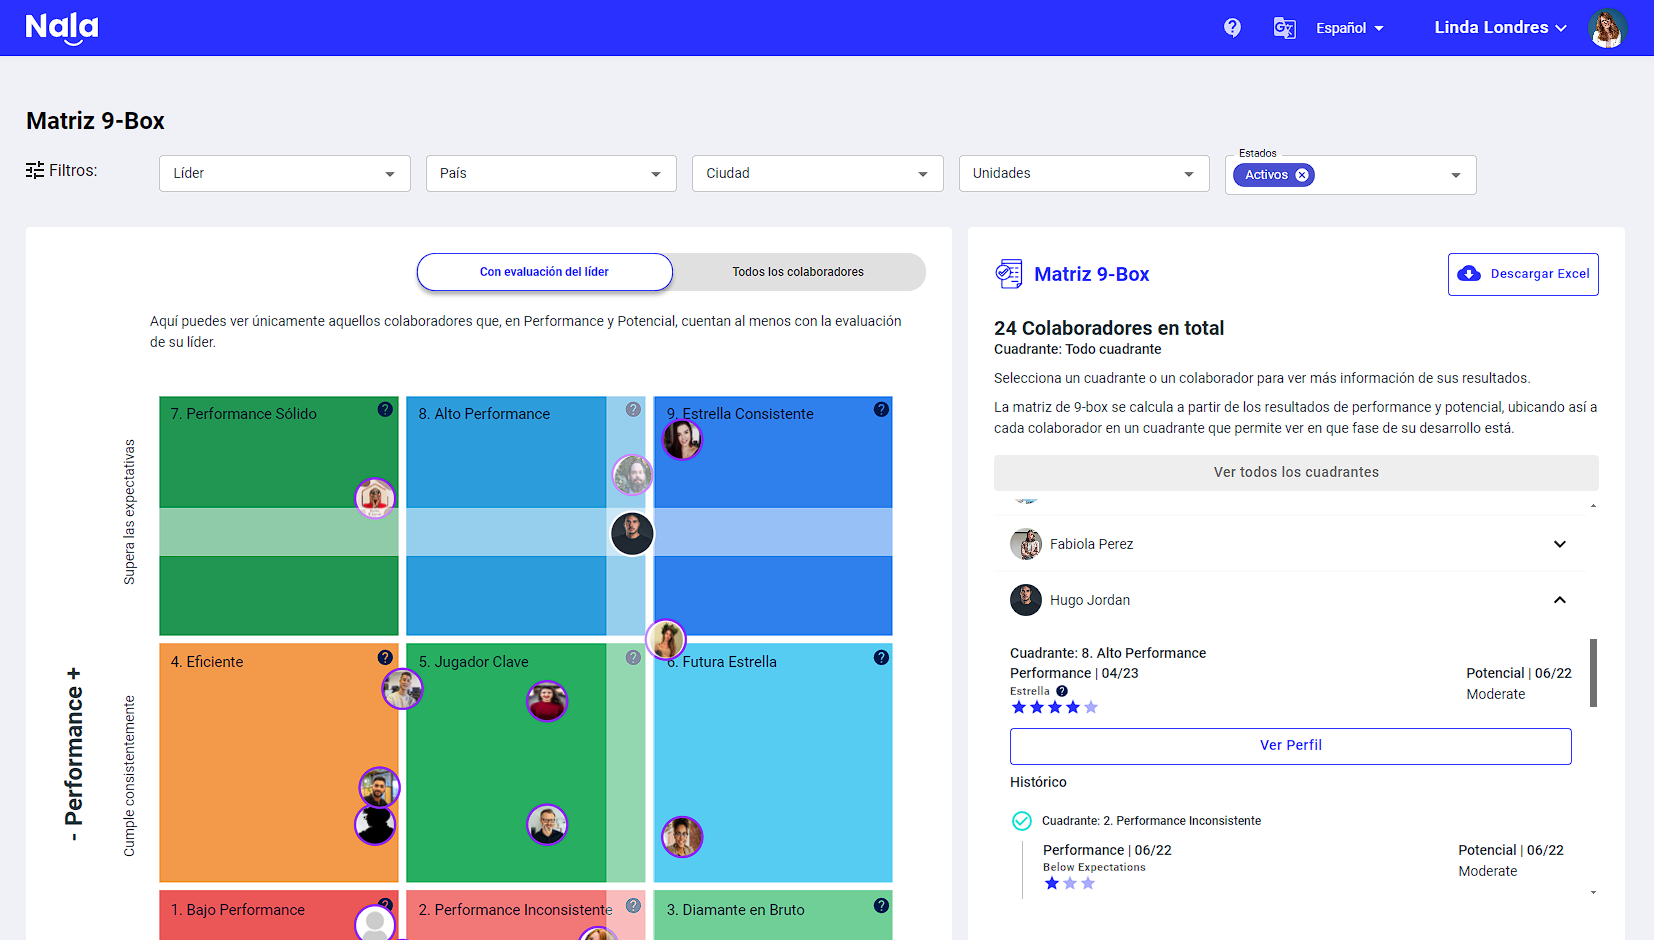Show help for 2. Performance Inconsistente quadrant
This screenshot has height=940, width=1654.
pos(633,905)
